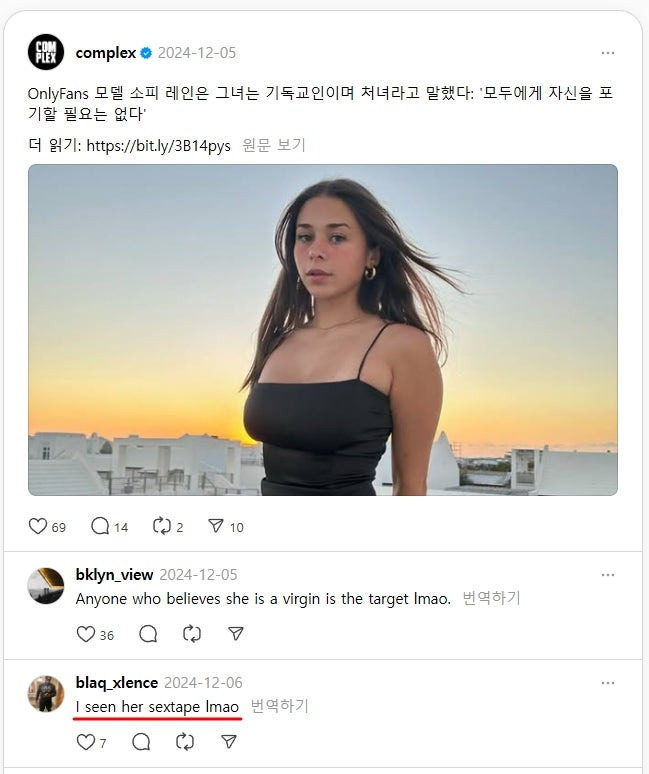Share the bklyn_view comment
649x774 pixels.
(x=235, y=634)
